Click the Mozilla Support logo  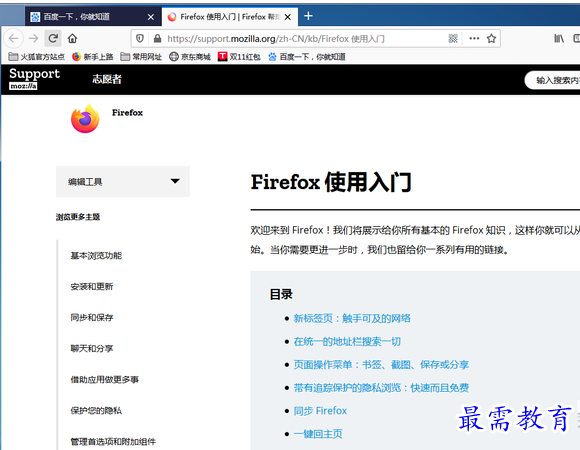[x=34, y=78]
